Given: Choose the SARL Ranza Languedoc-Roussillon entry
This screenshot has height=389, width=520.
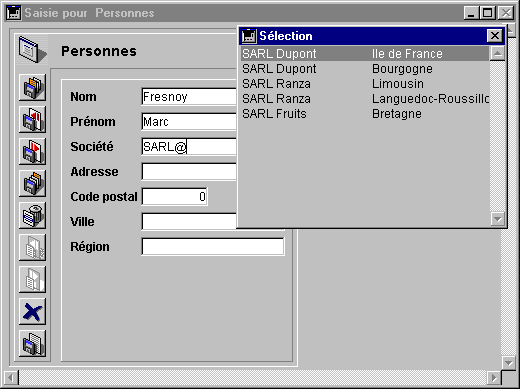Looking at the screenshot, I should tap(365, 99).
